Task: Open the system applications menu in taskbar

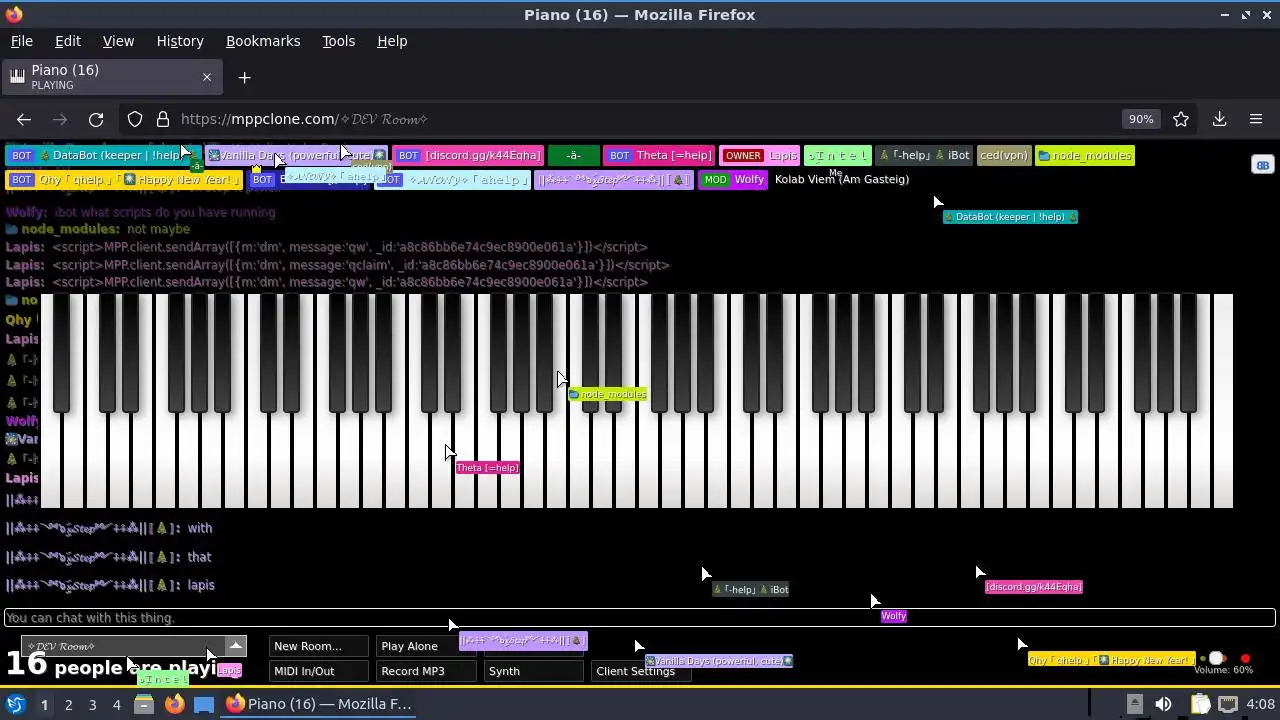Action: pos(15,704)
